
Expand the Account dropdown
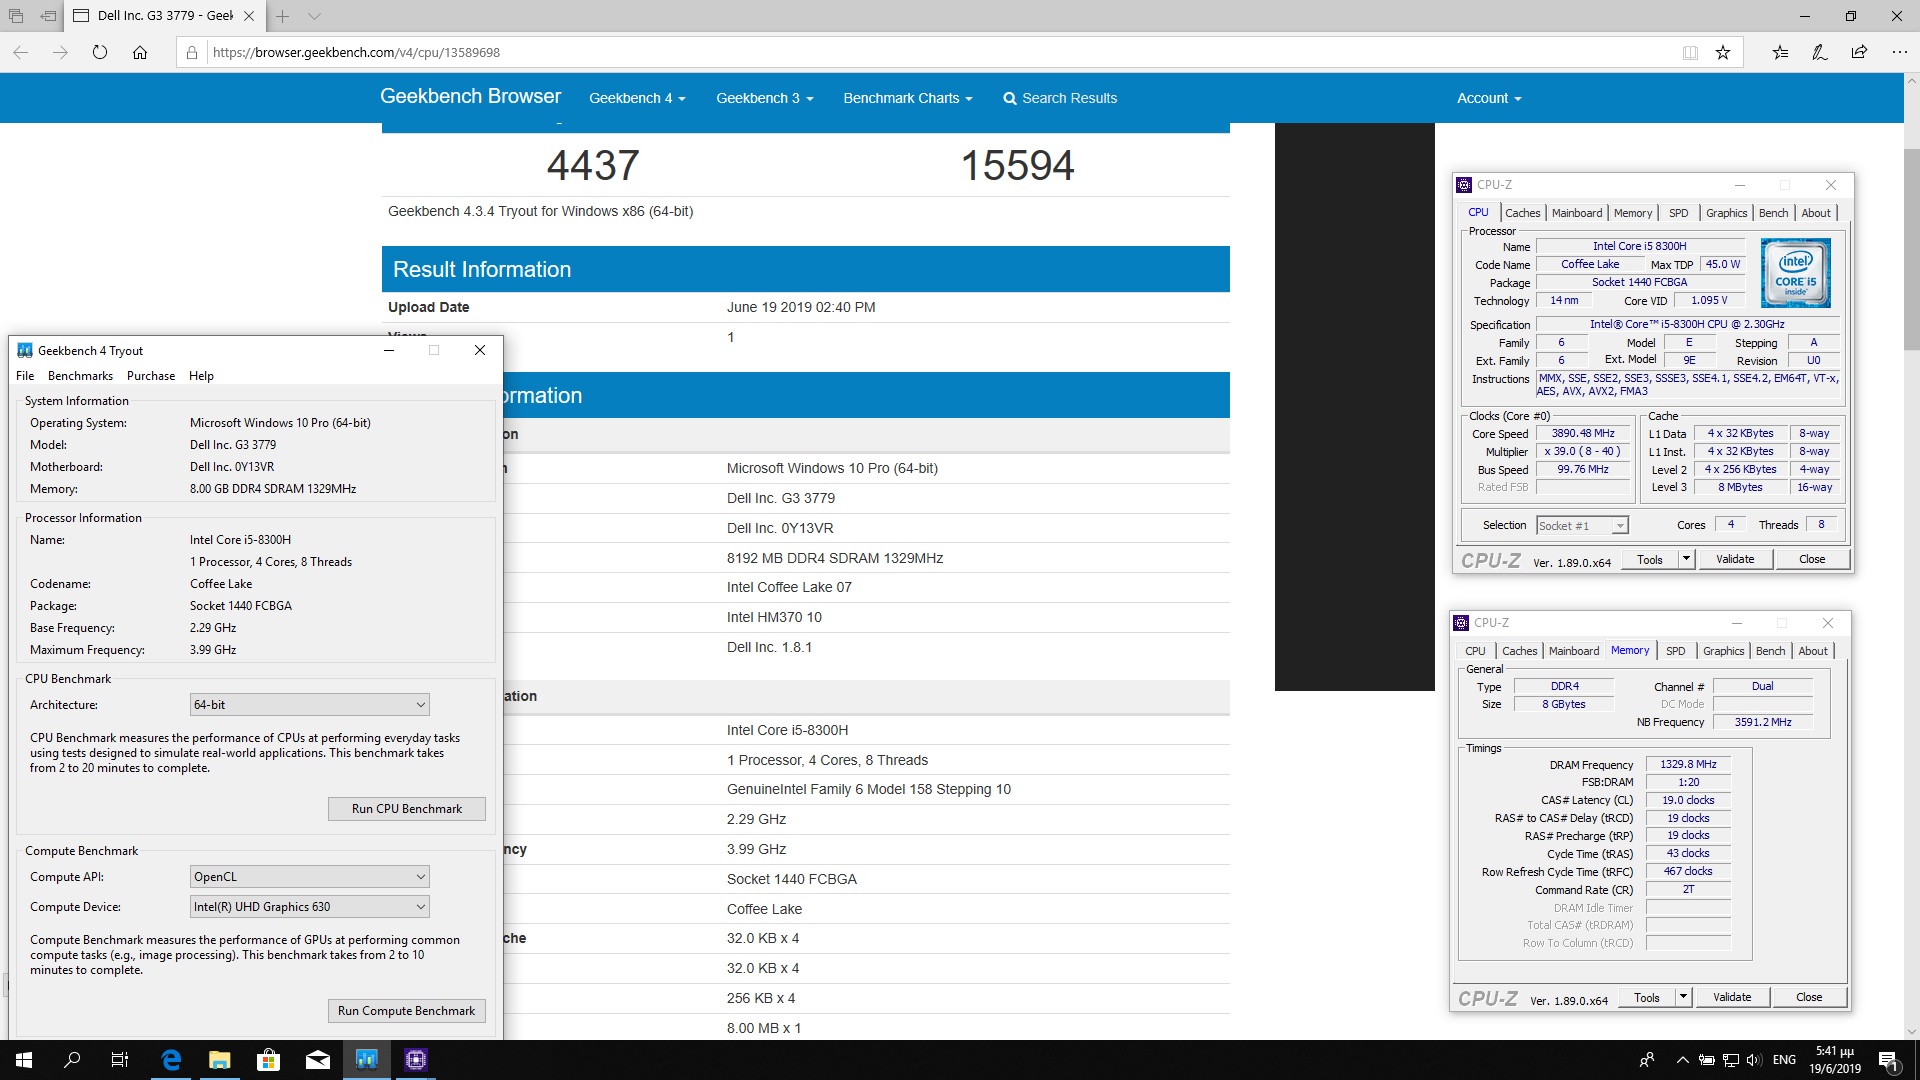pyautogui.click(x=1489, y=98)
